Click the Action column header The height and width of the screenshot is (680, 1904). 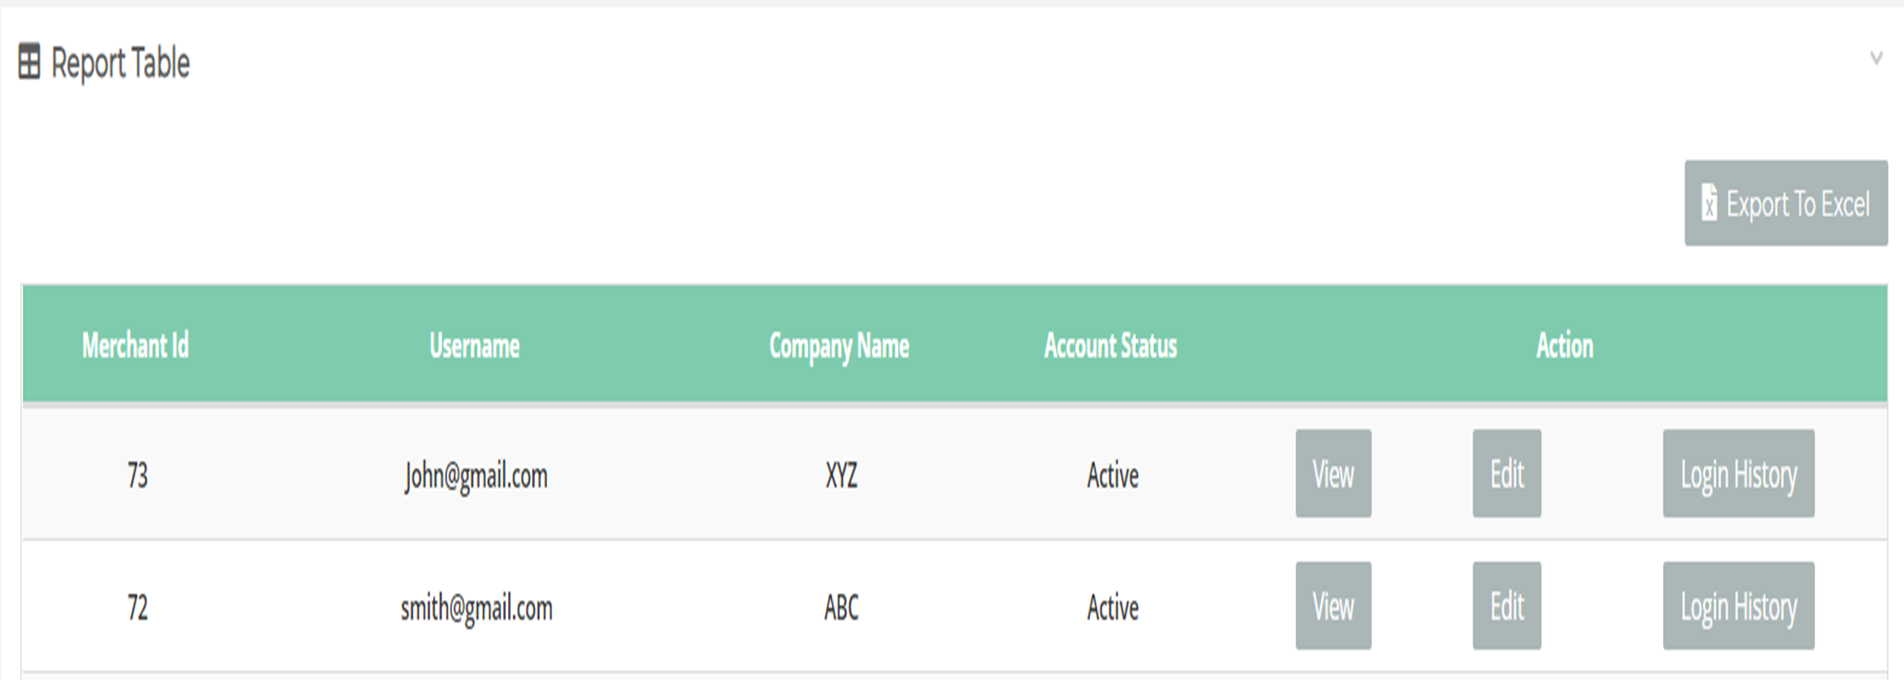(x=1564, y=346)
